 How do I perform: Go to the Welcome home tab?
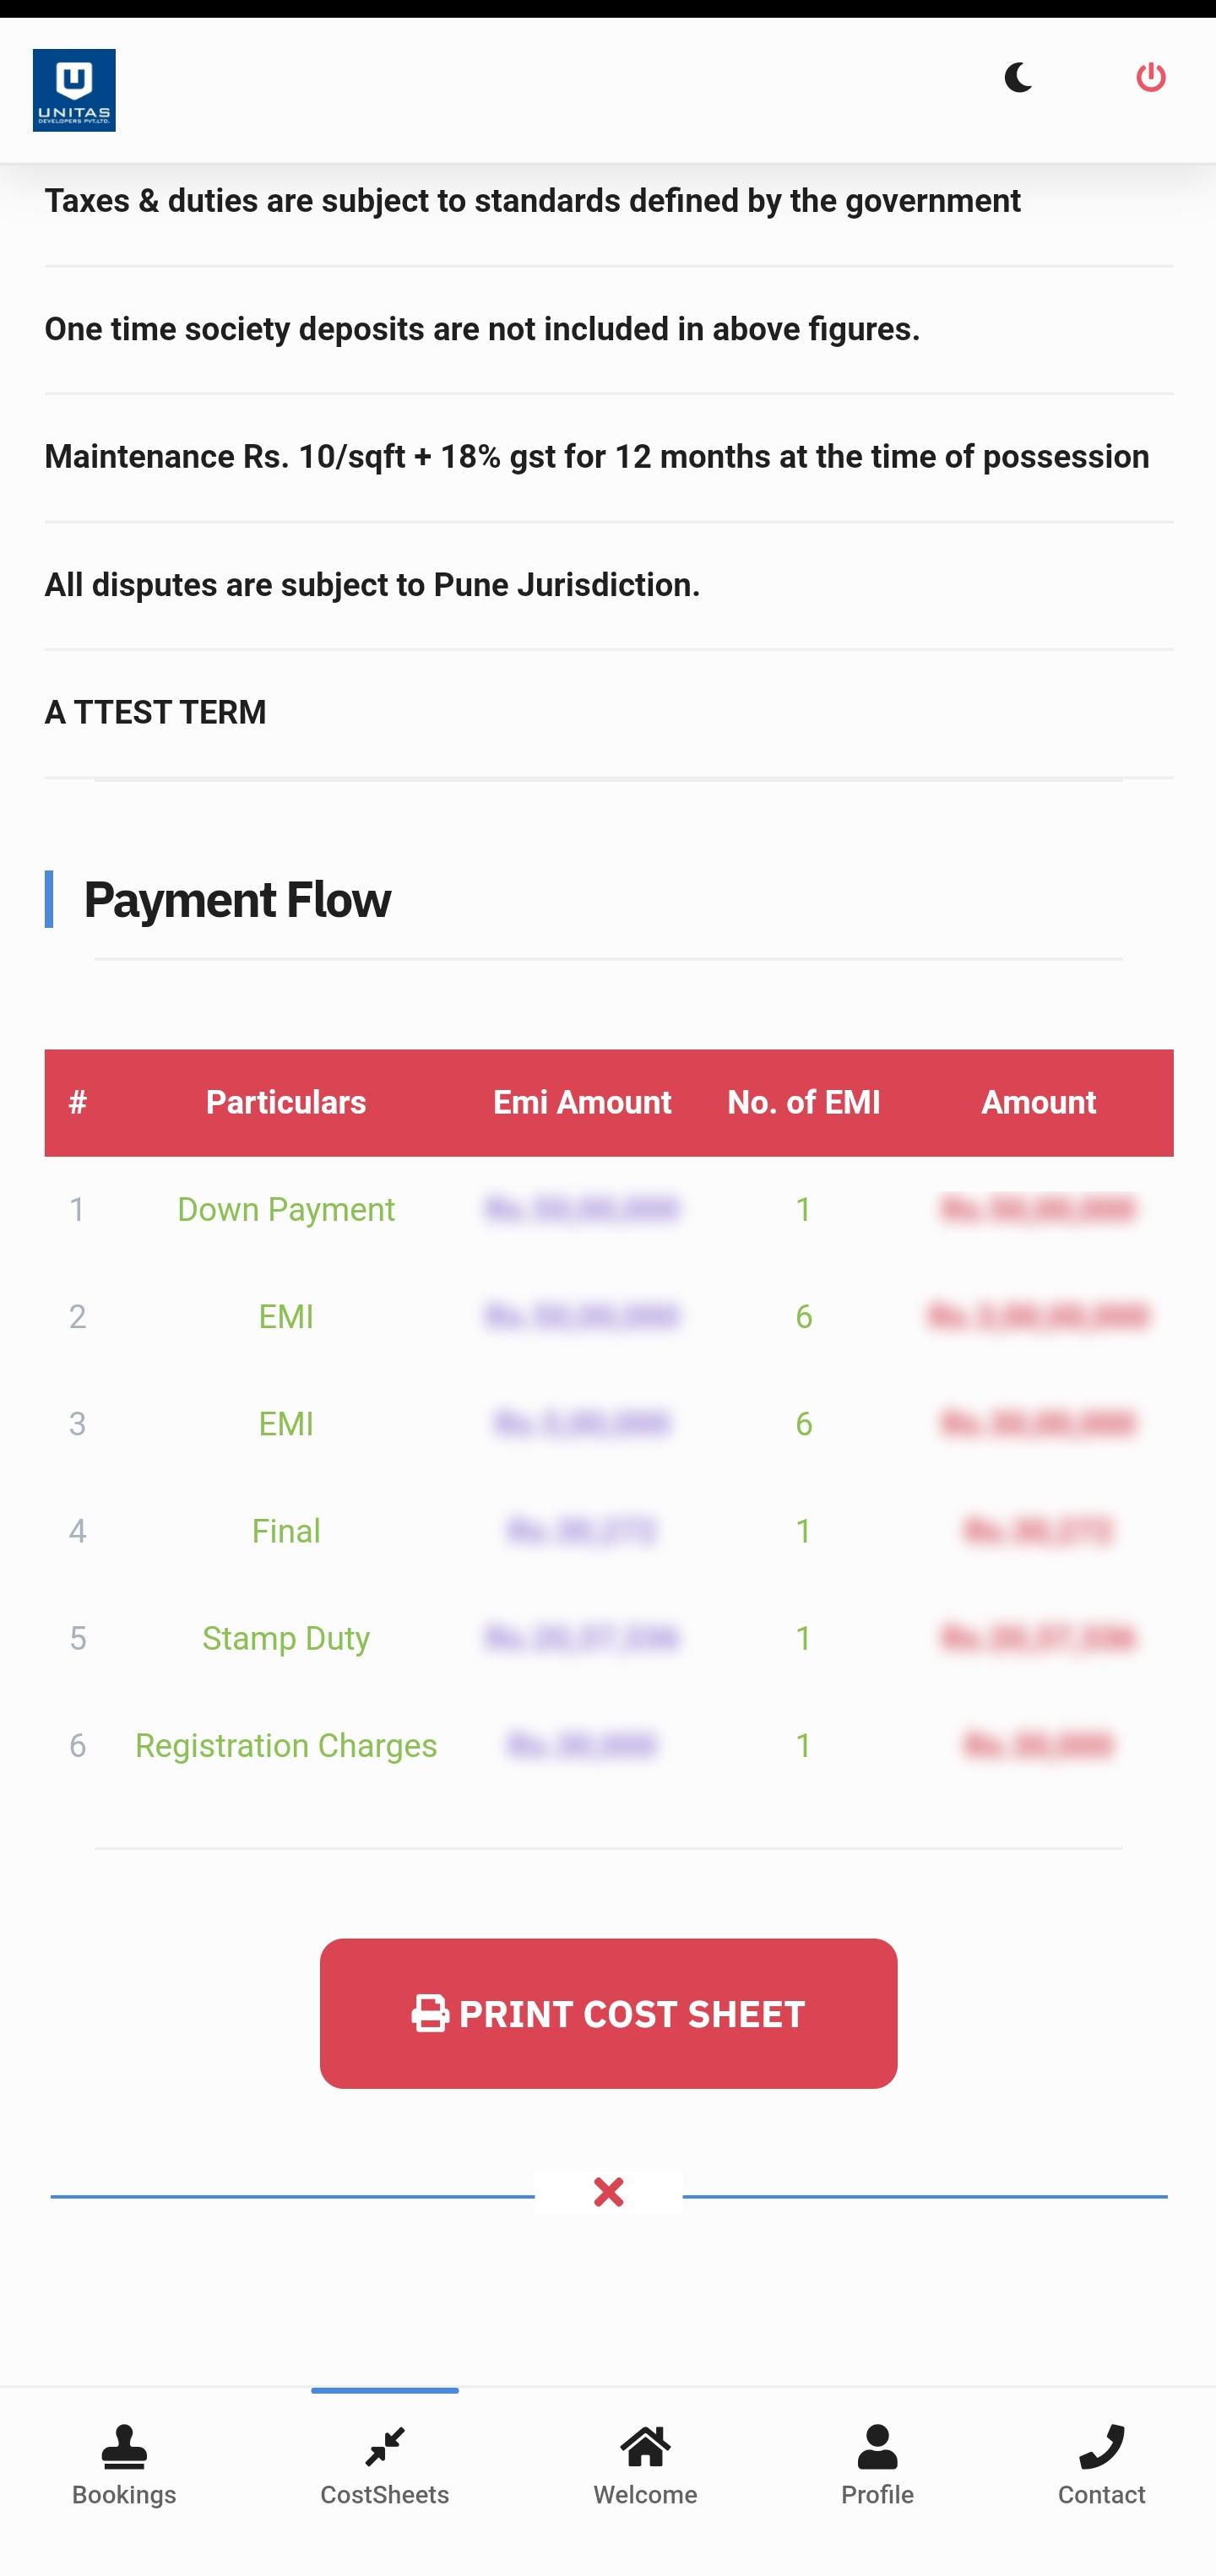click(645, 2466)
